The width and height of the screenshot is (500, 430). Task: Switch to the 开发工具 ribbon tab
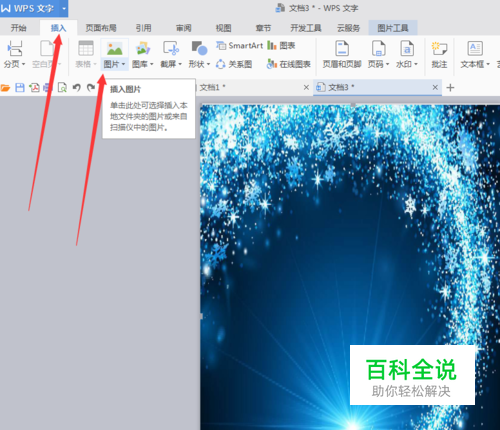[306, 28]
